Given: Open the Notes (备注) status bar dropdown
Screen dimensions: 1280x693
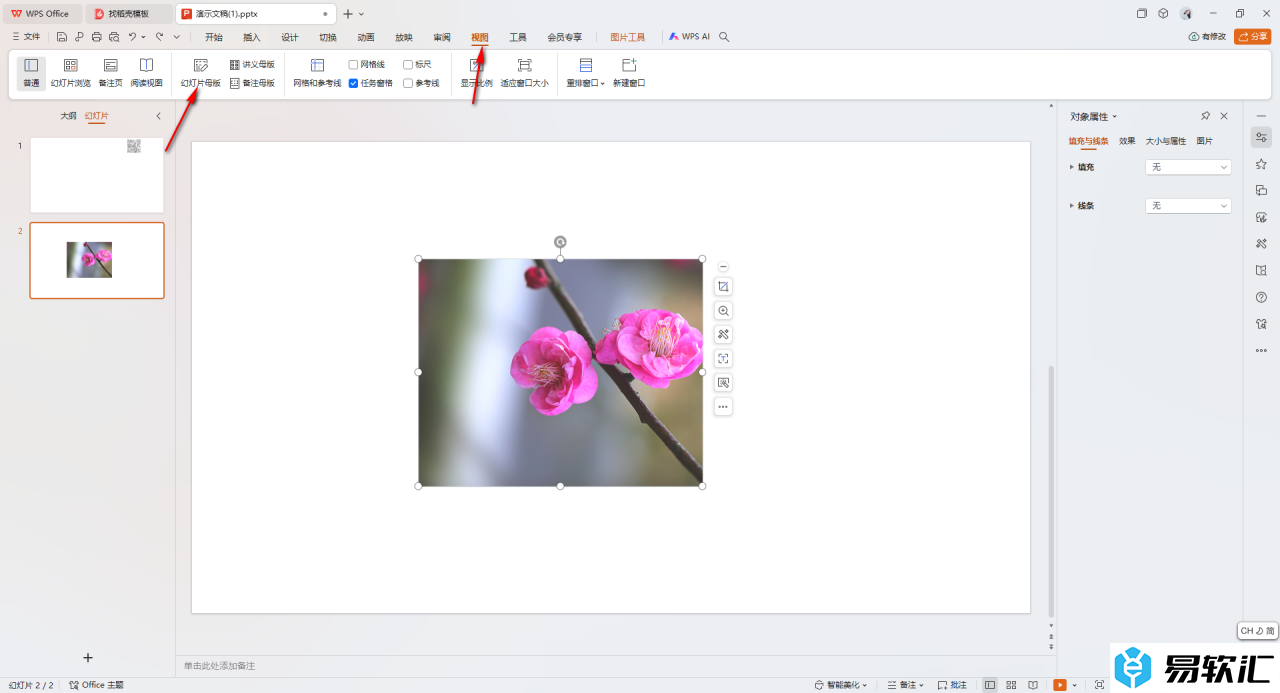Looking at the screenshot, I should (x=906, y=685).
